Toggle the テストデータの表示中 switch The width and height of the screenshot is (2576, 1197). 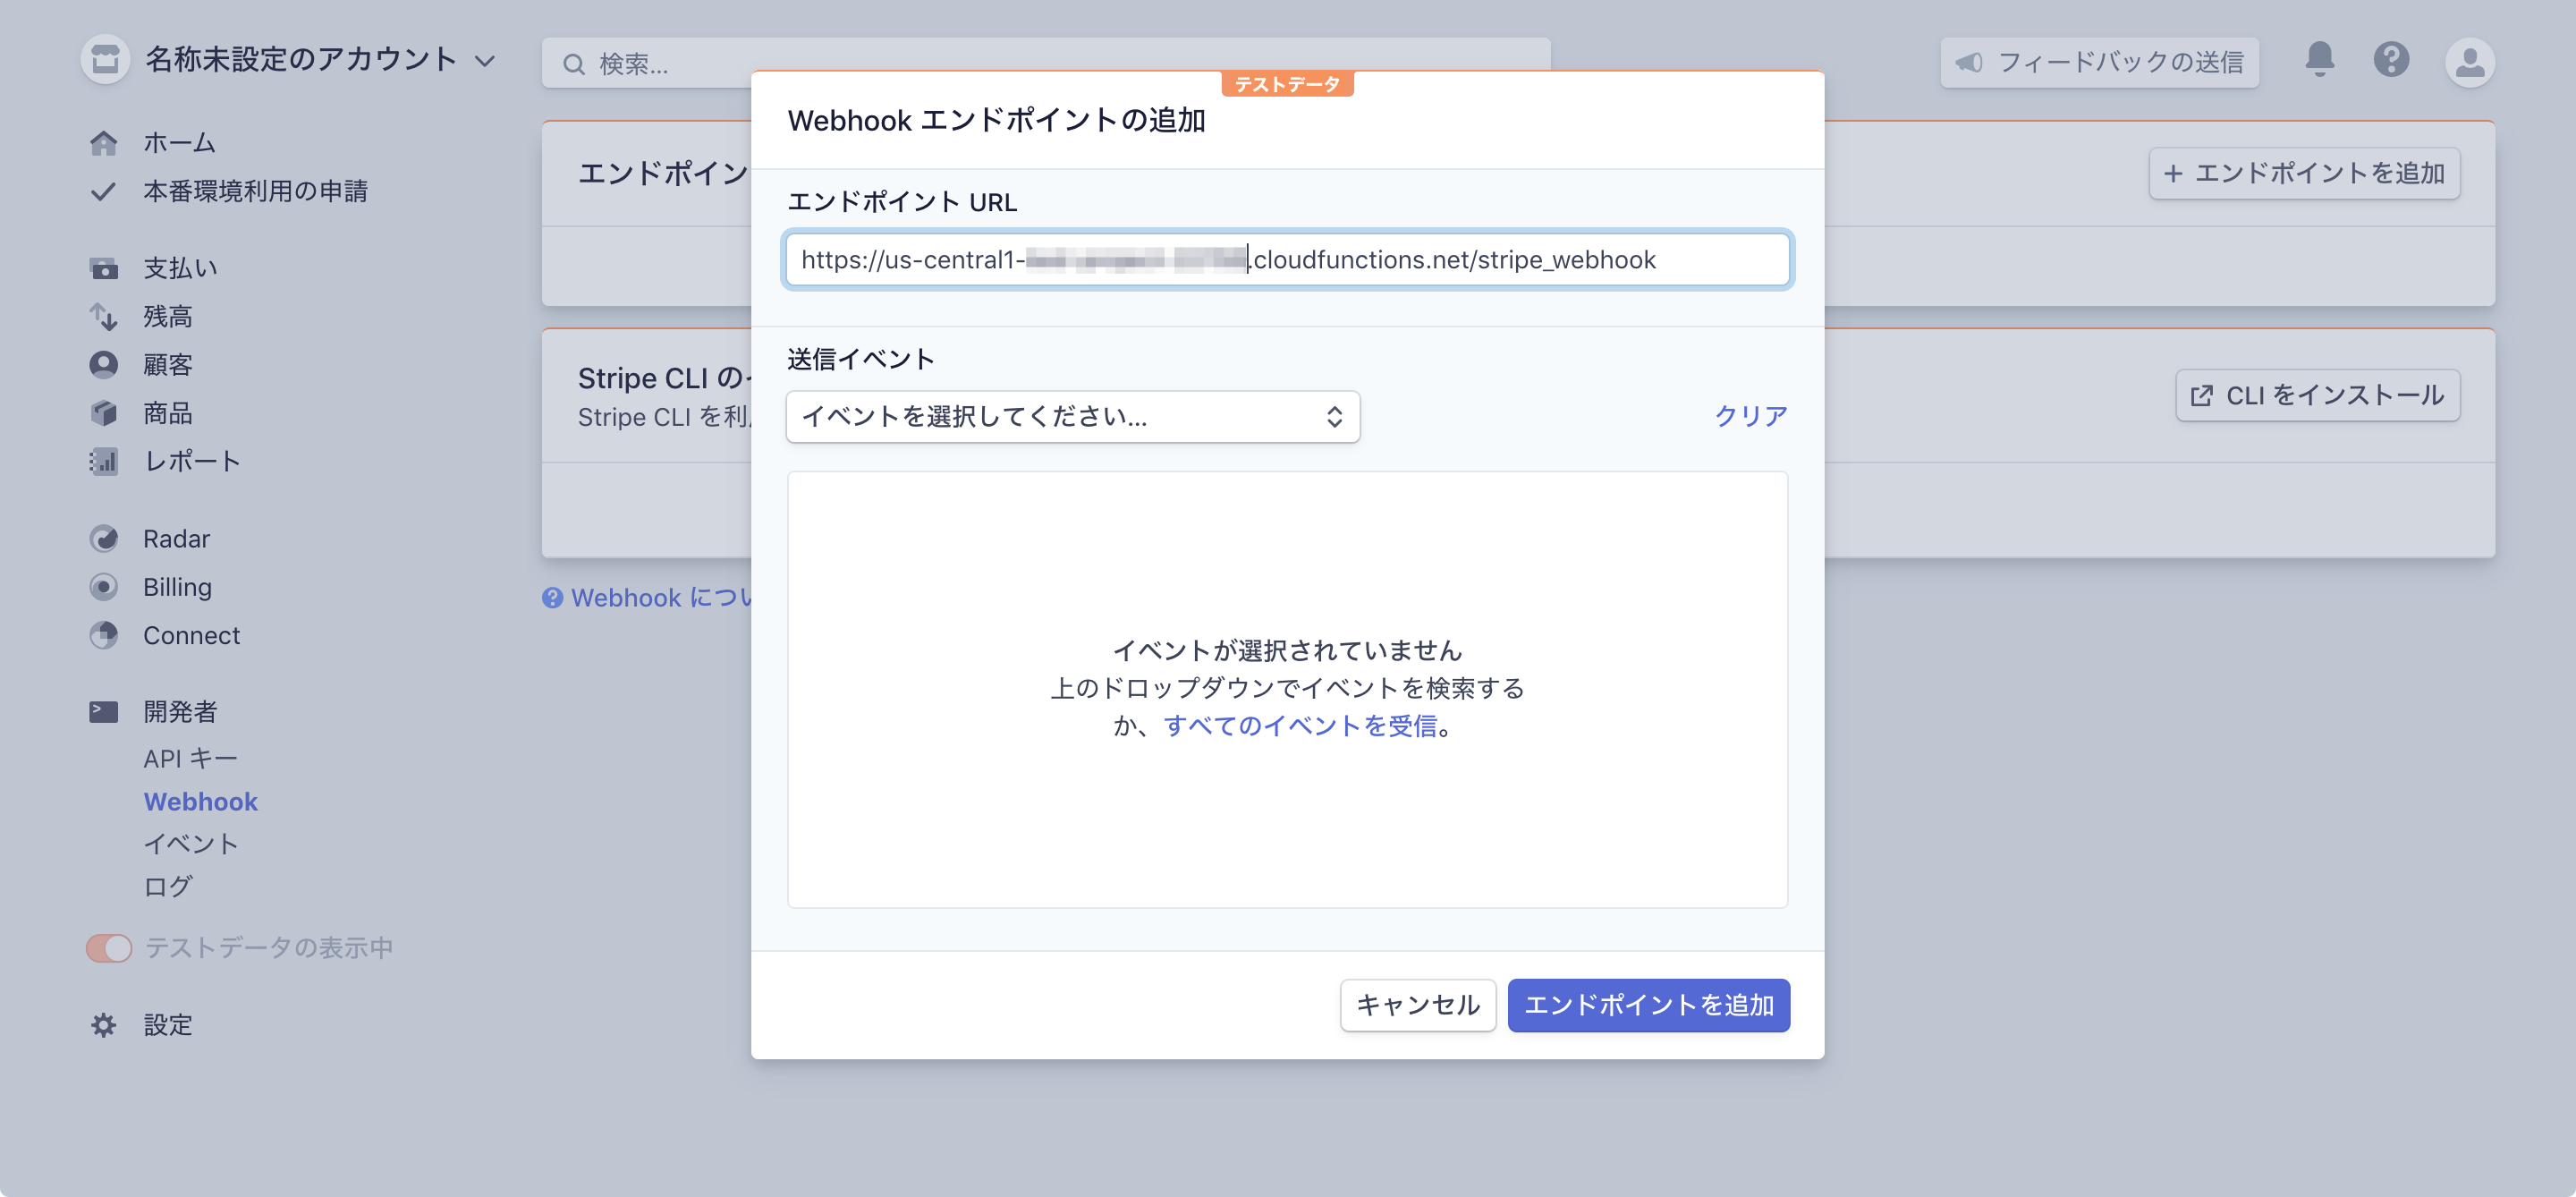[x=109, y=947]
